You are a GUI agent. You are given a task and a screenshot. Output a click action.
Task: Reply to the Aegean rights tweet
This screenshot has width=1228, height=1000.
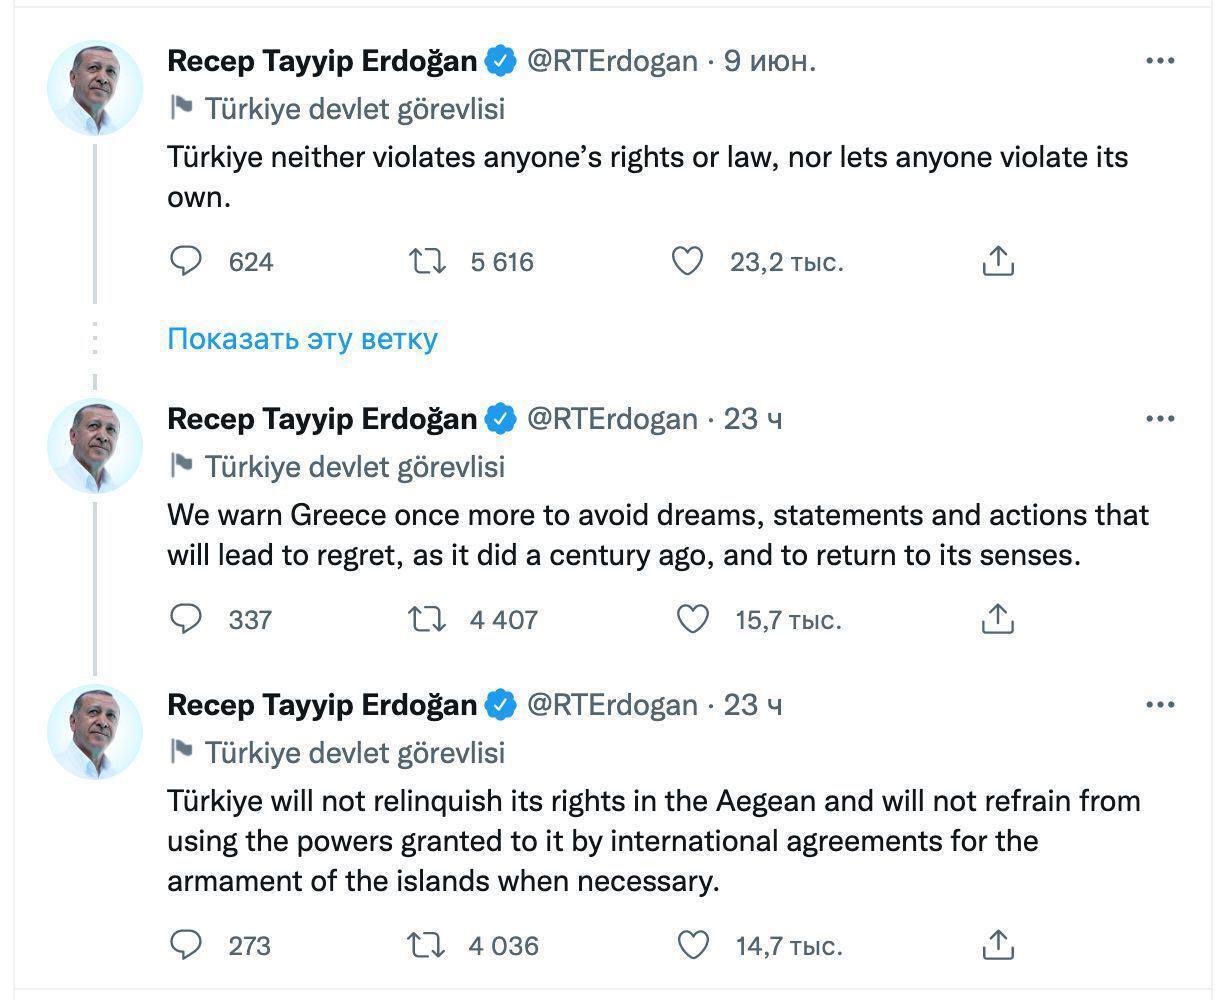[x=185, y=945]
